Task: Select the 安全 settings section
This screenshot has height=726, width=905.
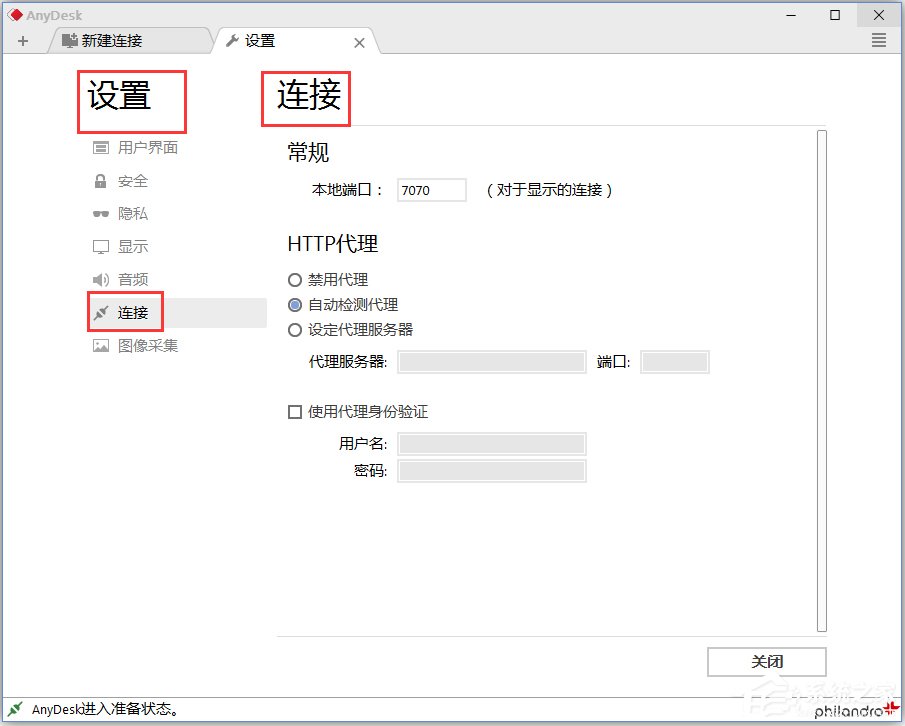Action: [x=129, y=180]
